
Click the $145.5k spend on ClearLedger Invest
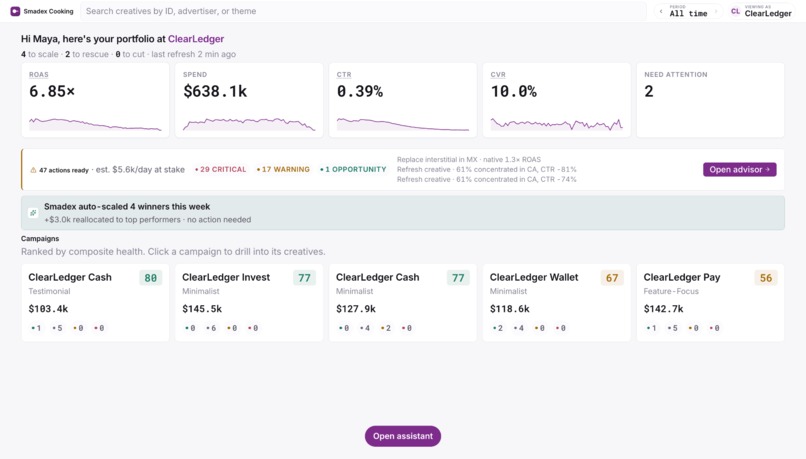tap(202, 309)
